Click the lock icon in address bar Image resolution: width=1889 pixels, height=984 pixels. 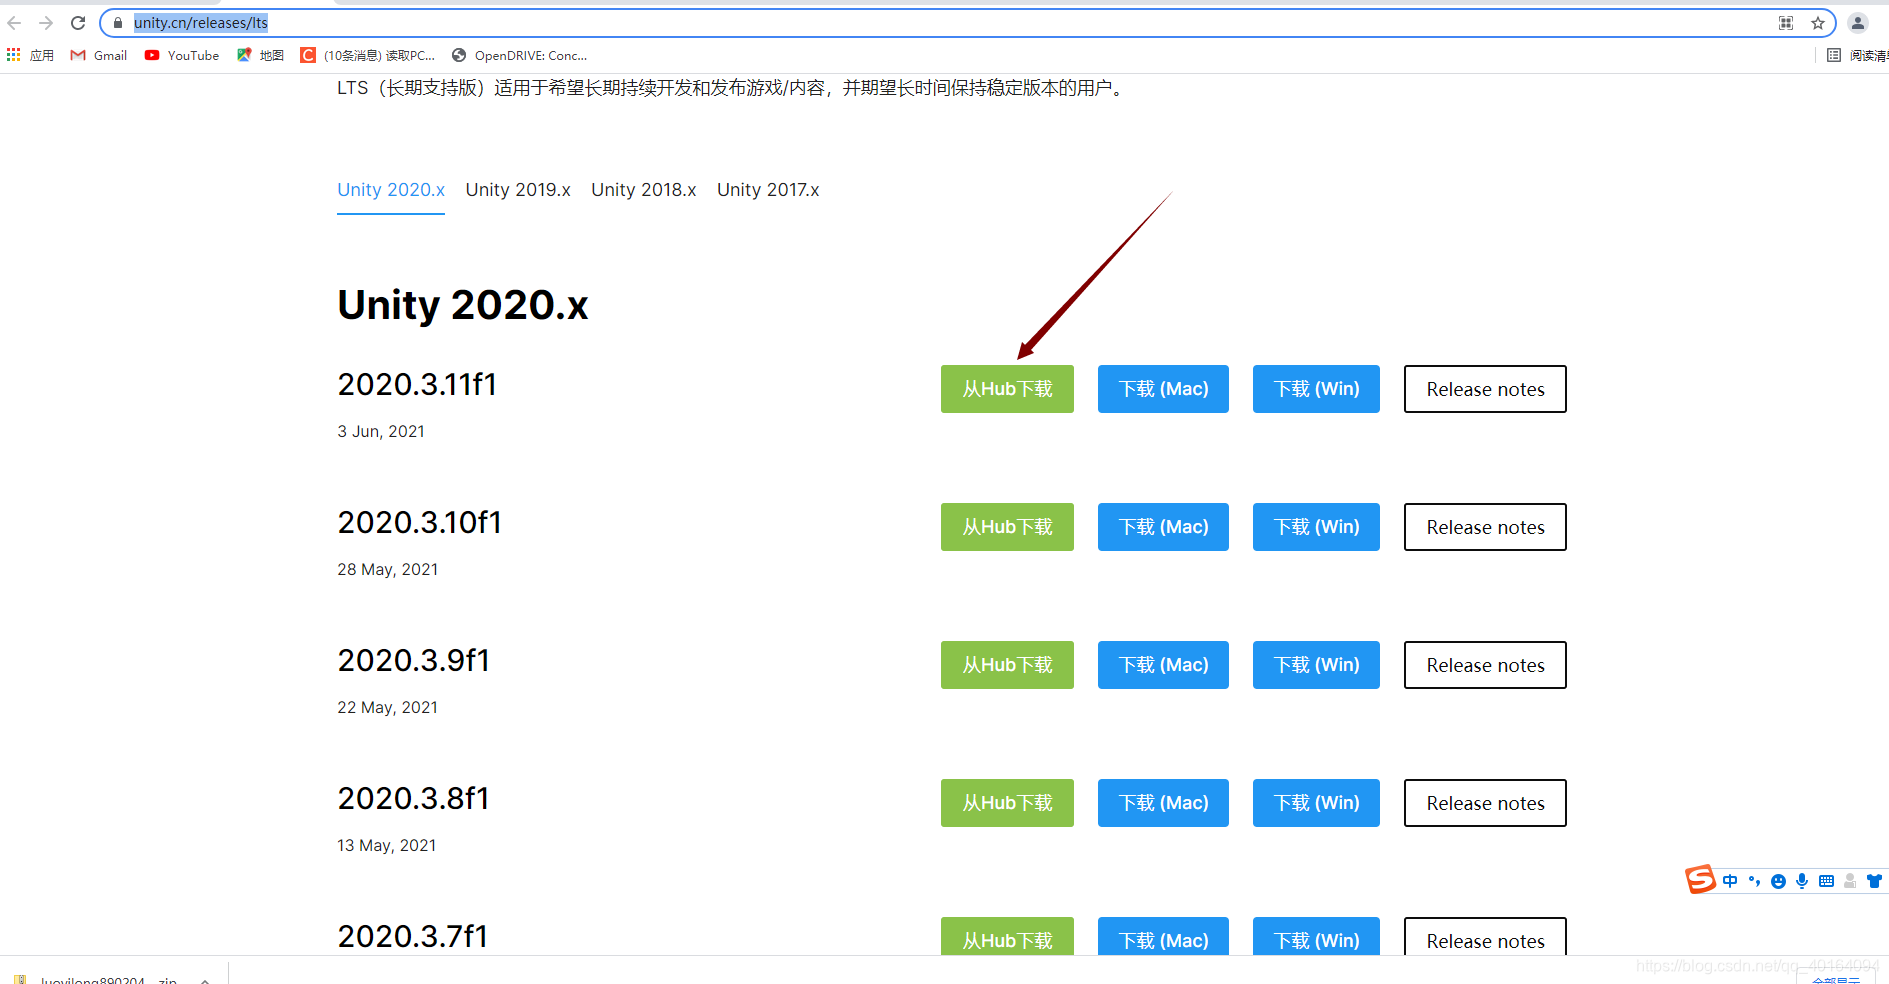coord(118,23)
